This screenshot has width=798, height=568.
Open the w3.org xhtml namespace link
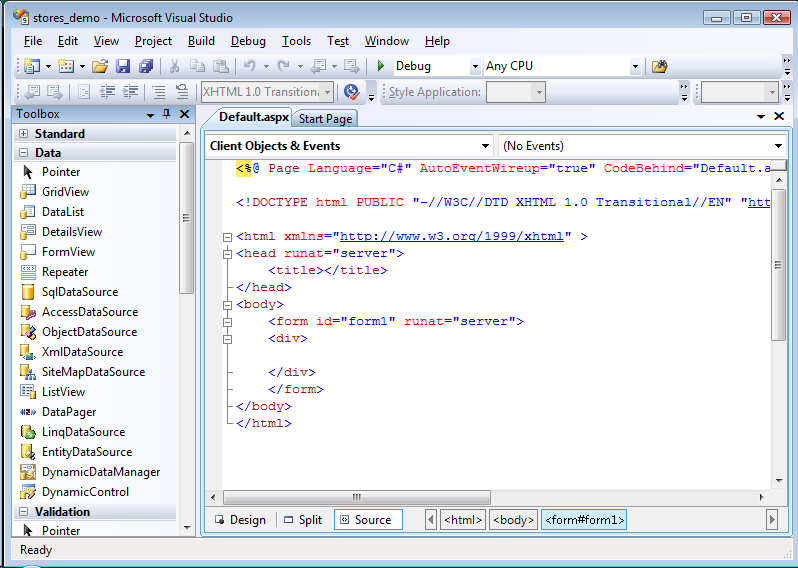coord(451,237)
